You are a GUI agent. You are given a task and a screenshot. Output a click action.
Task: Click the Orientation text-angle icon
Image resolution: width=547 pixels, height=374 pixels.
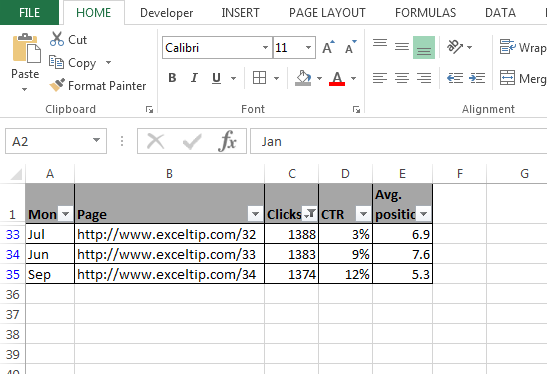(x=455, y=47)
